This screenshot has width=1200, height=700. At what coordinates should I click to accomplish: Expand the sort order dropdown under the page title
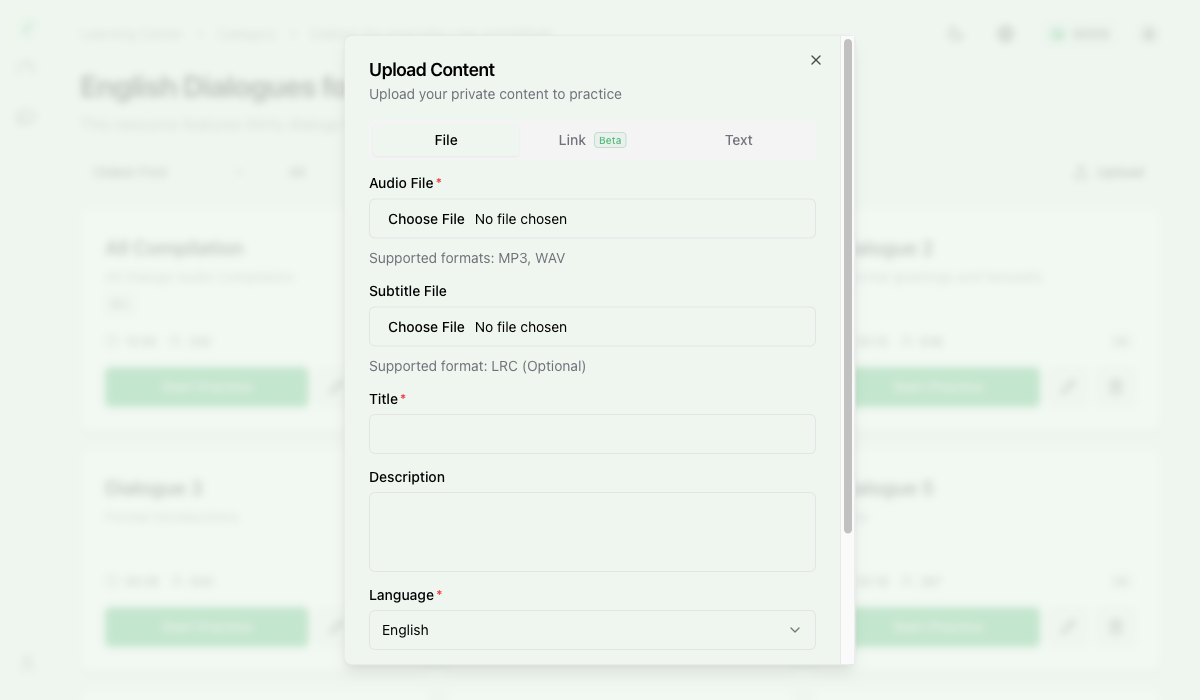(168, 172)
